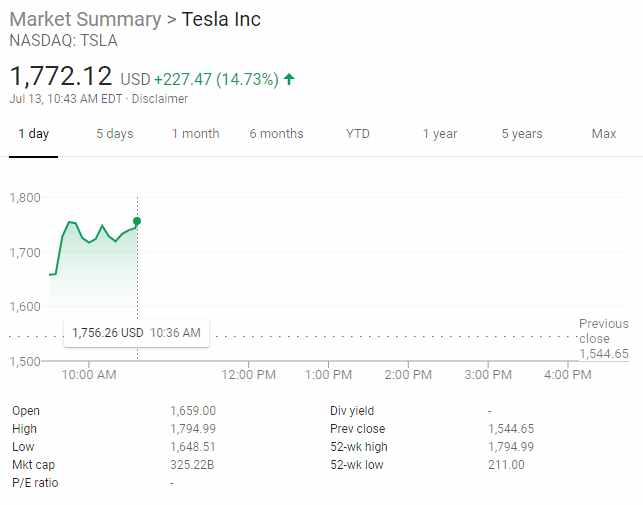The image size is (643, 505).
Task: Select the 1 day tab
Action: click(33, 134)
